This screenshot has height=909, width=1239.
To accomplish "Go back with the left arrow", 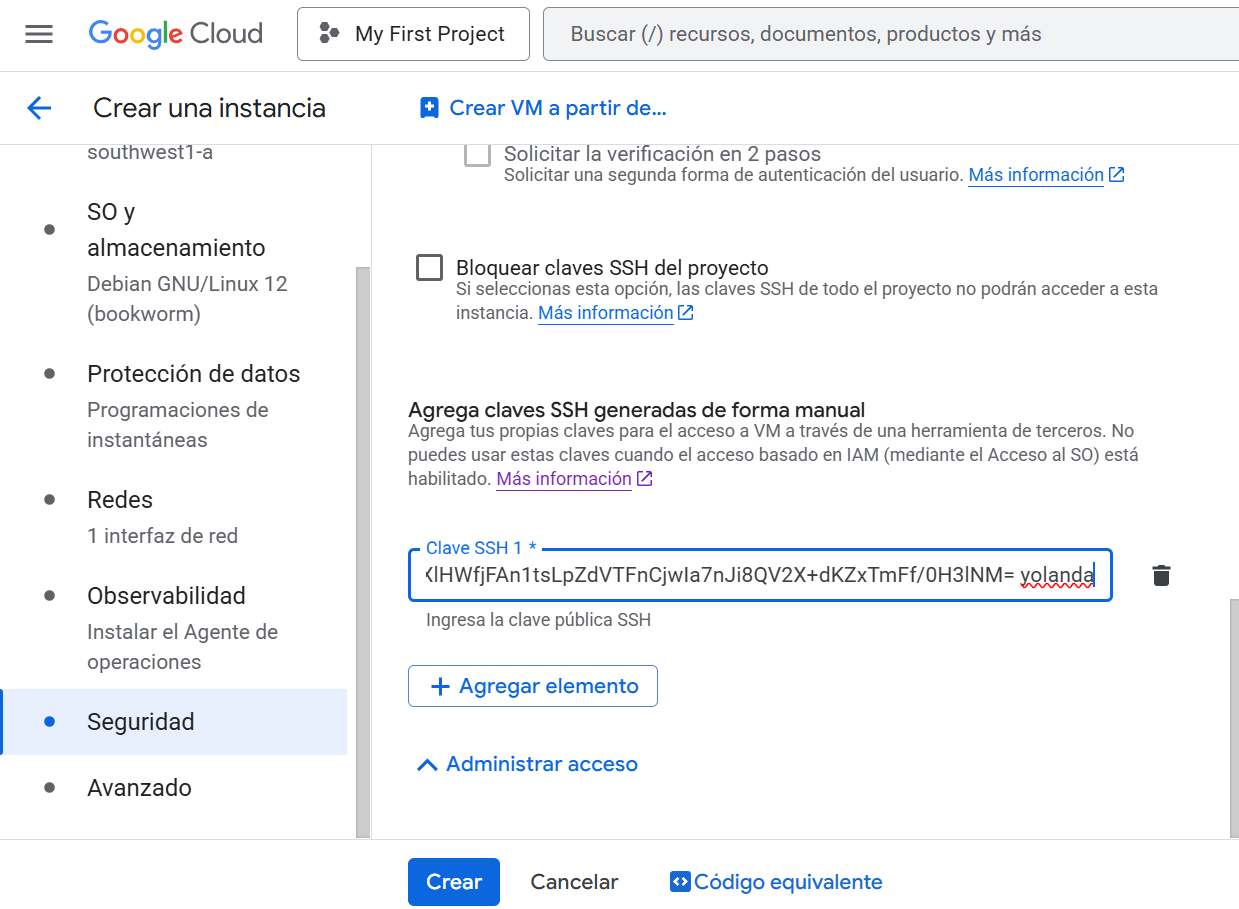I will point(39,108).
